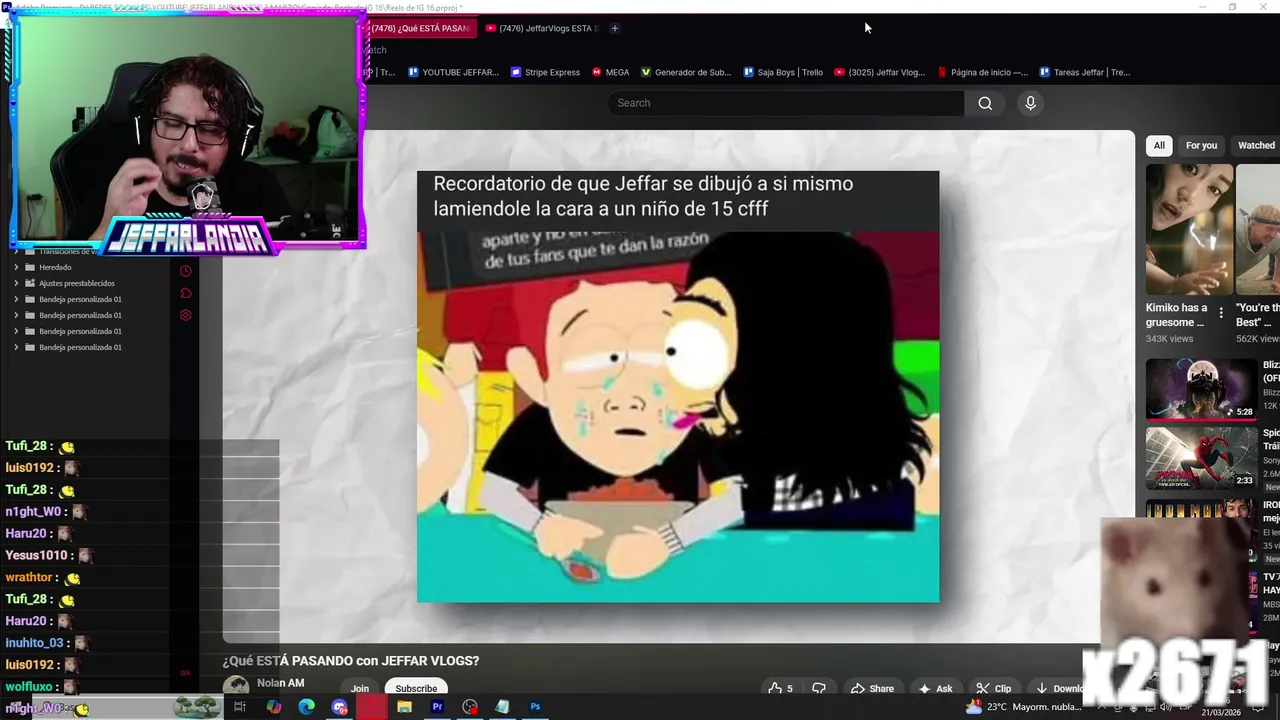Click chat username wrathtor
1280x720 pixels.
pos(29,577)
